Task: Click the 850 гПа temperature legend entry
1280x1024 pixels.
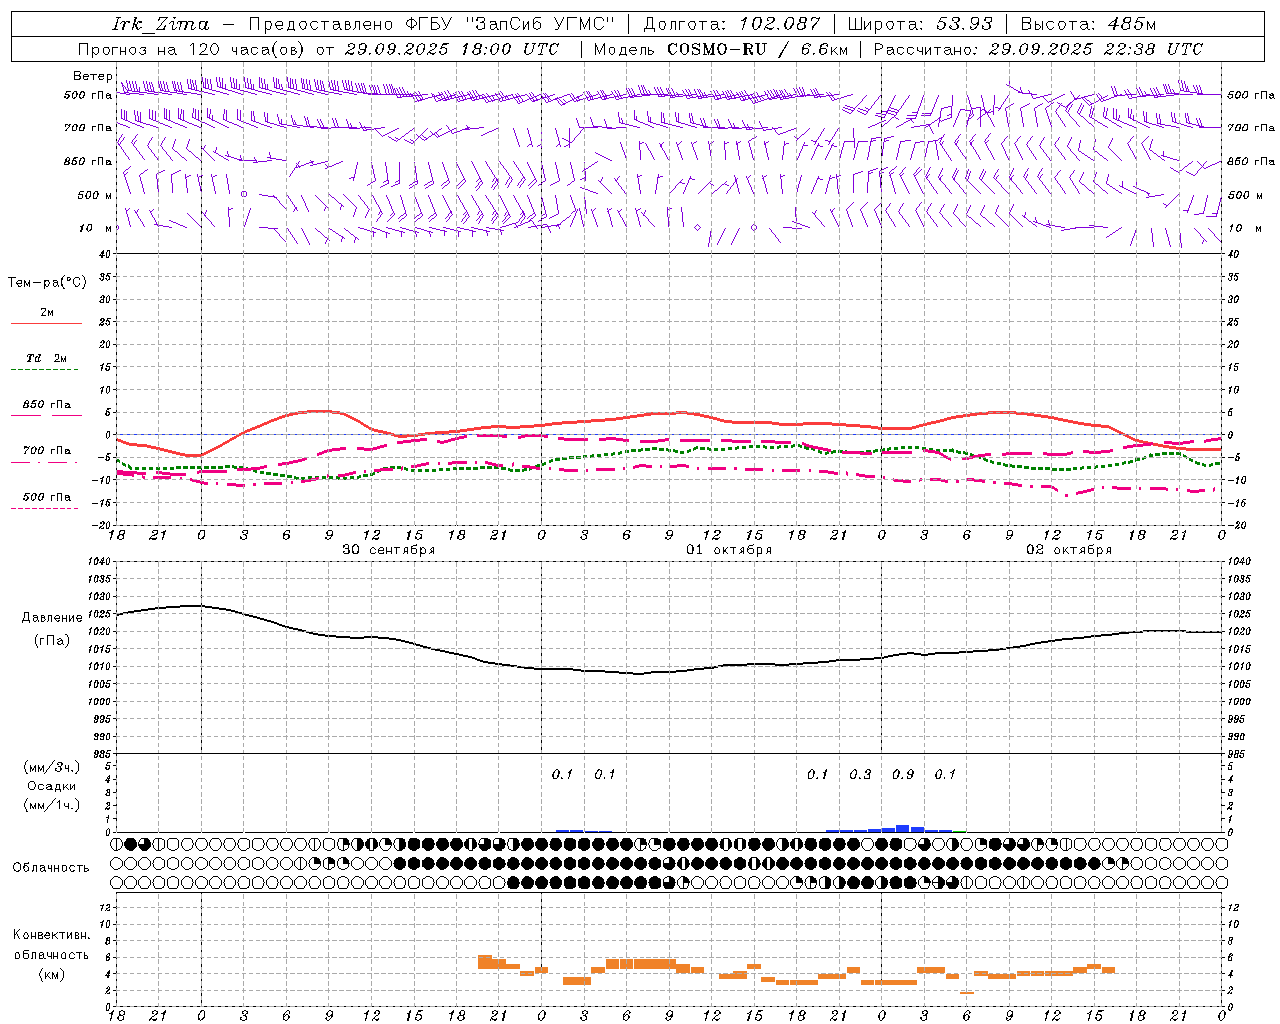Action: [x=47, y=405]
